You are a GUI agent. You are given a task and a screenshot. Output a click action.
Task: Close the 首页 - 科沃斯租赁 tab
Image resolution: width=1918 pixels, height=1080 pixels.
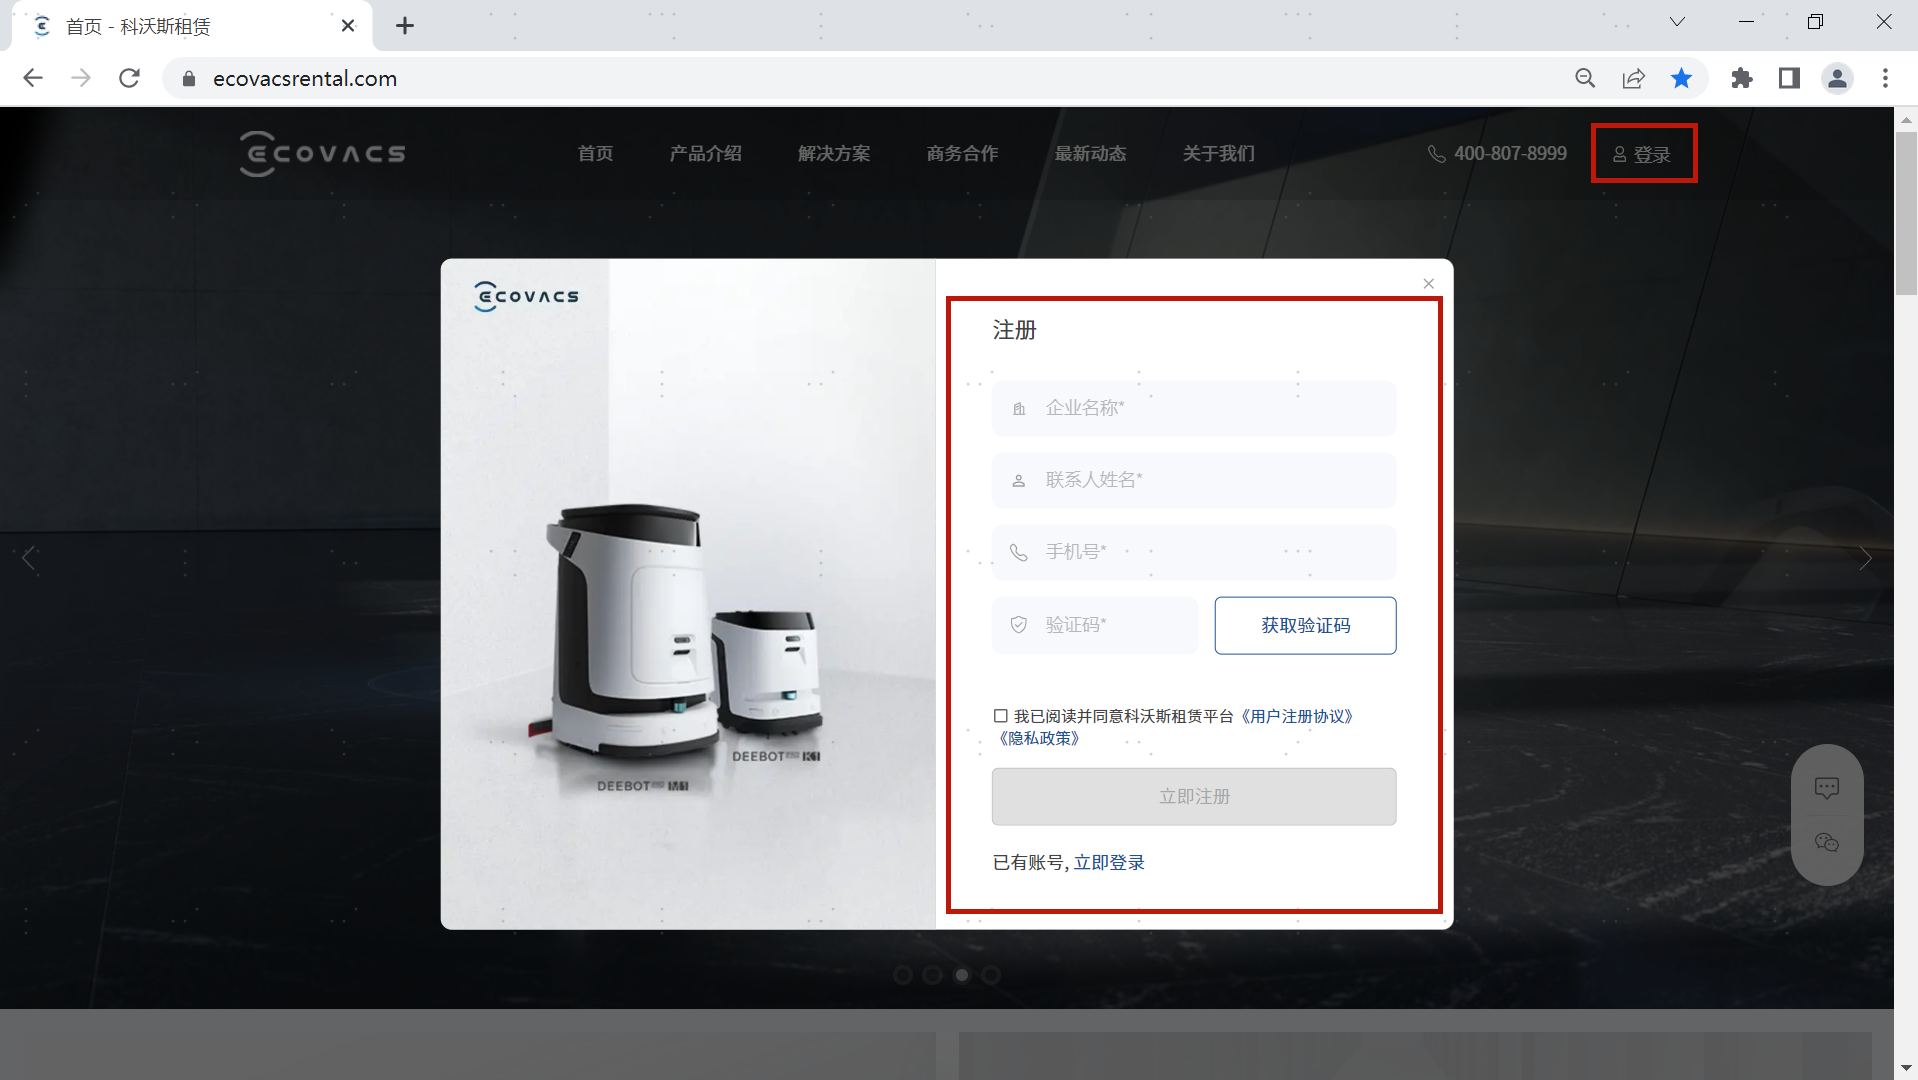pyautogui.click(x=348, y=26)
